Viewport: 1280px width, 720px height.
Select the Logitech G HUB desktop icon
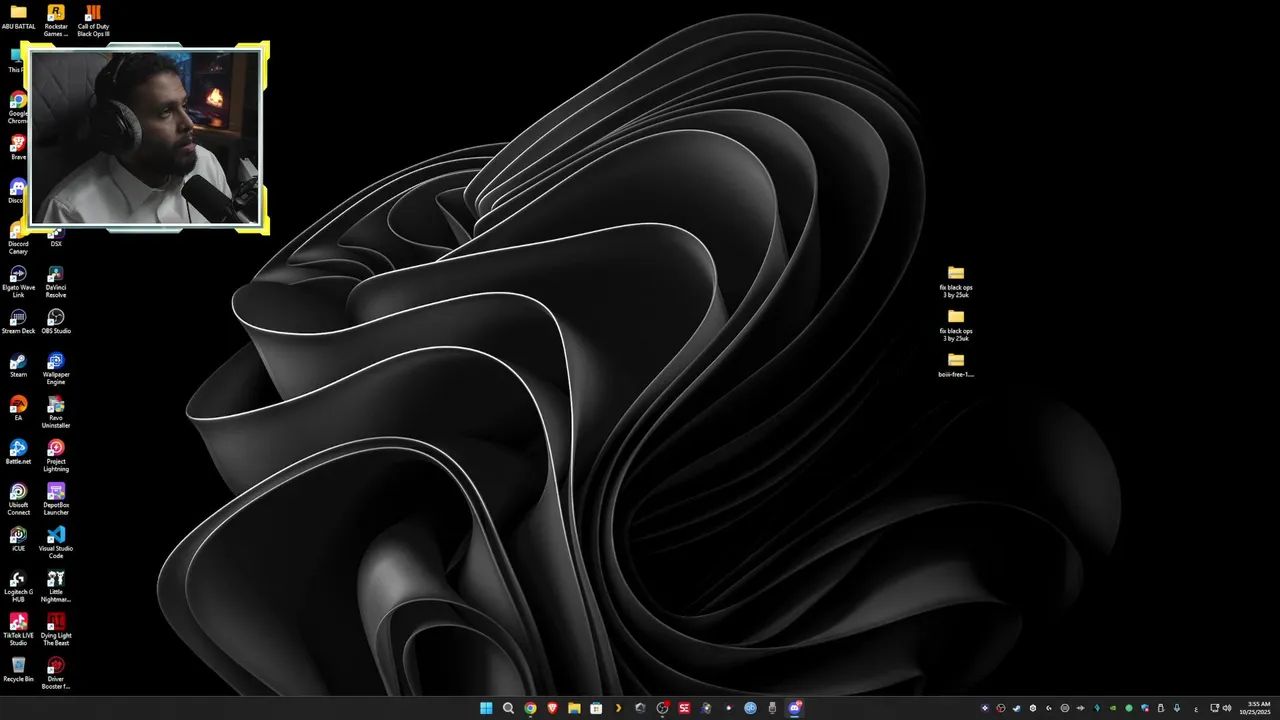[18, 586]
